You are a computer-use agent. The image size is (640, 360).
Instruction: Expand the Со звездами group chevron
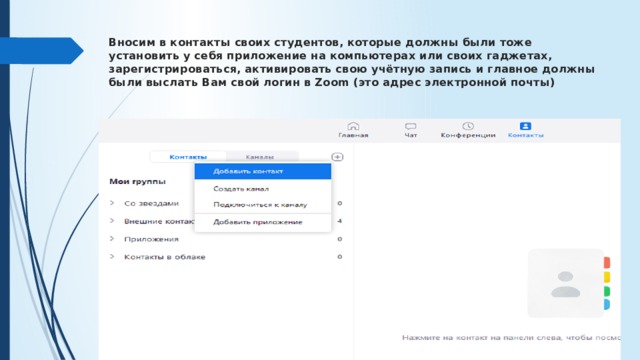click(112, 203)
